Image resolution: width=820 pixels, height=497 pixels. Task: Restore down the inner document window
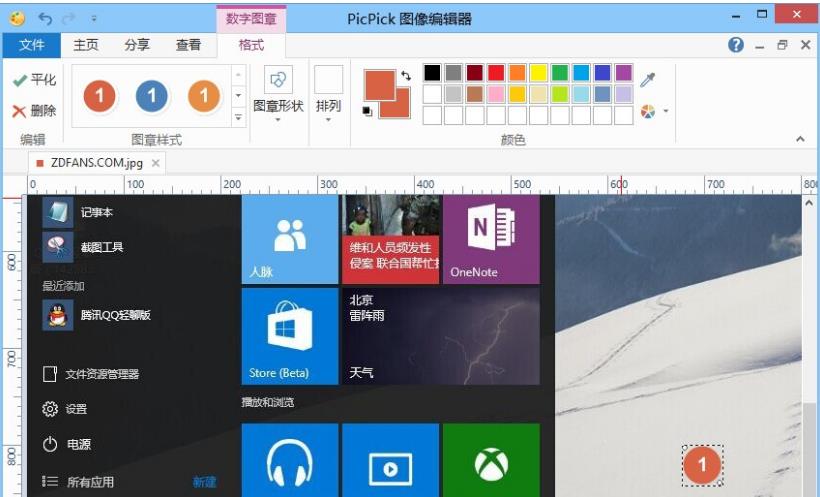tap(782, 45)
